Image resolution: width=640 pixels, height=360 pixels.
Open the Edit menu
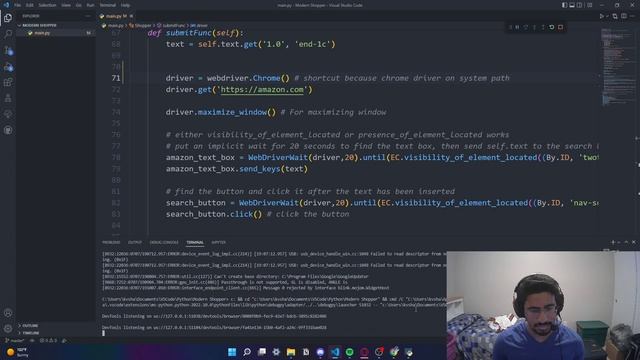coord(30,5)
